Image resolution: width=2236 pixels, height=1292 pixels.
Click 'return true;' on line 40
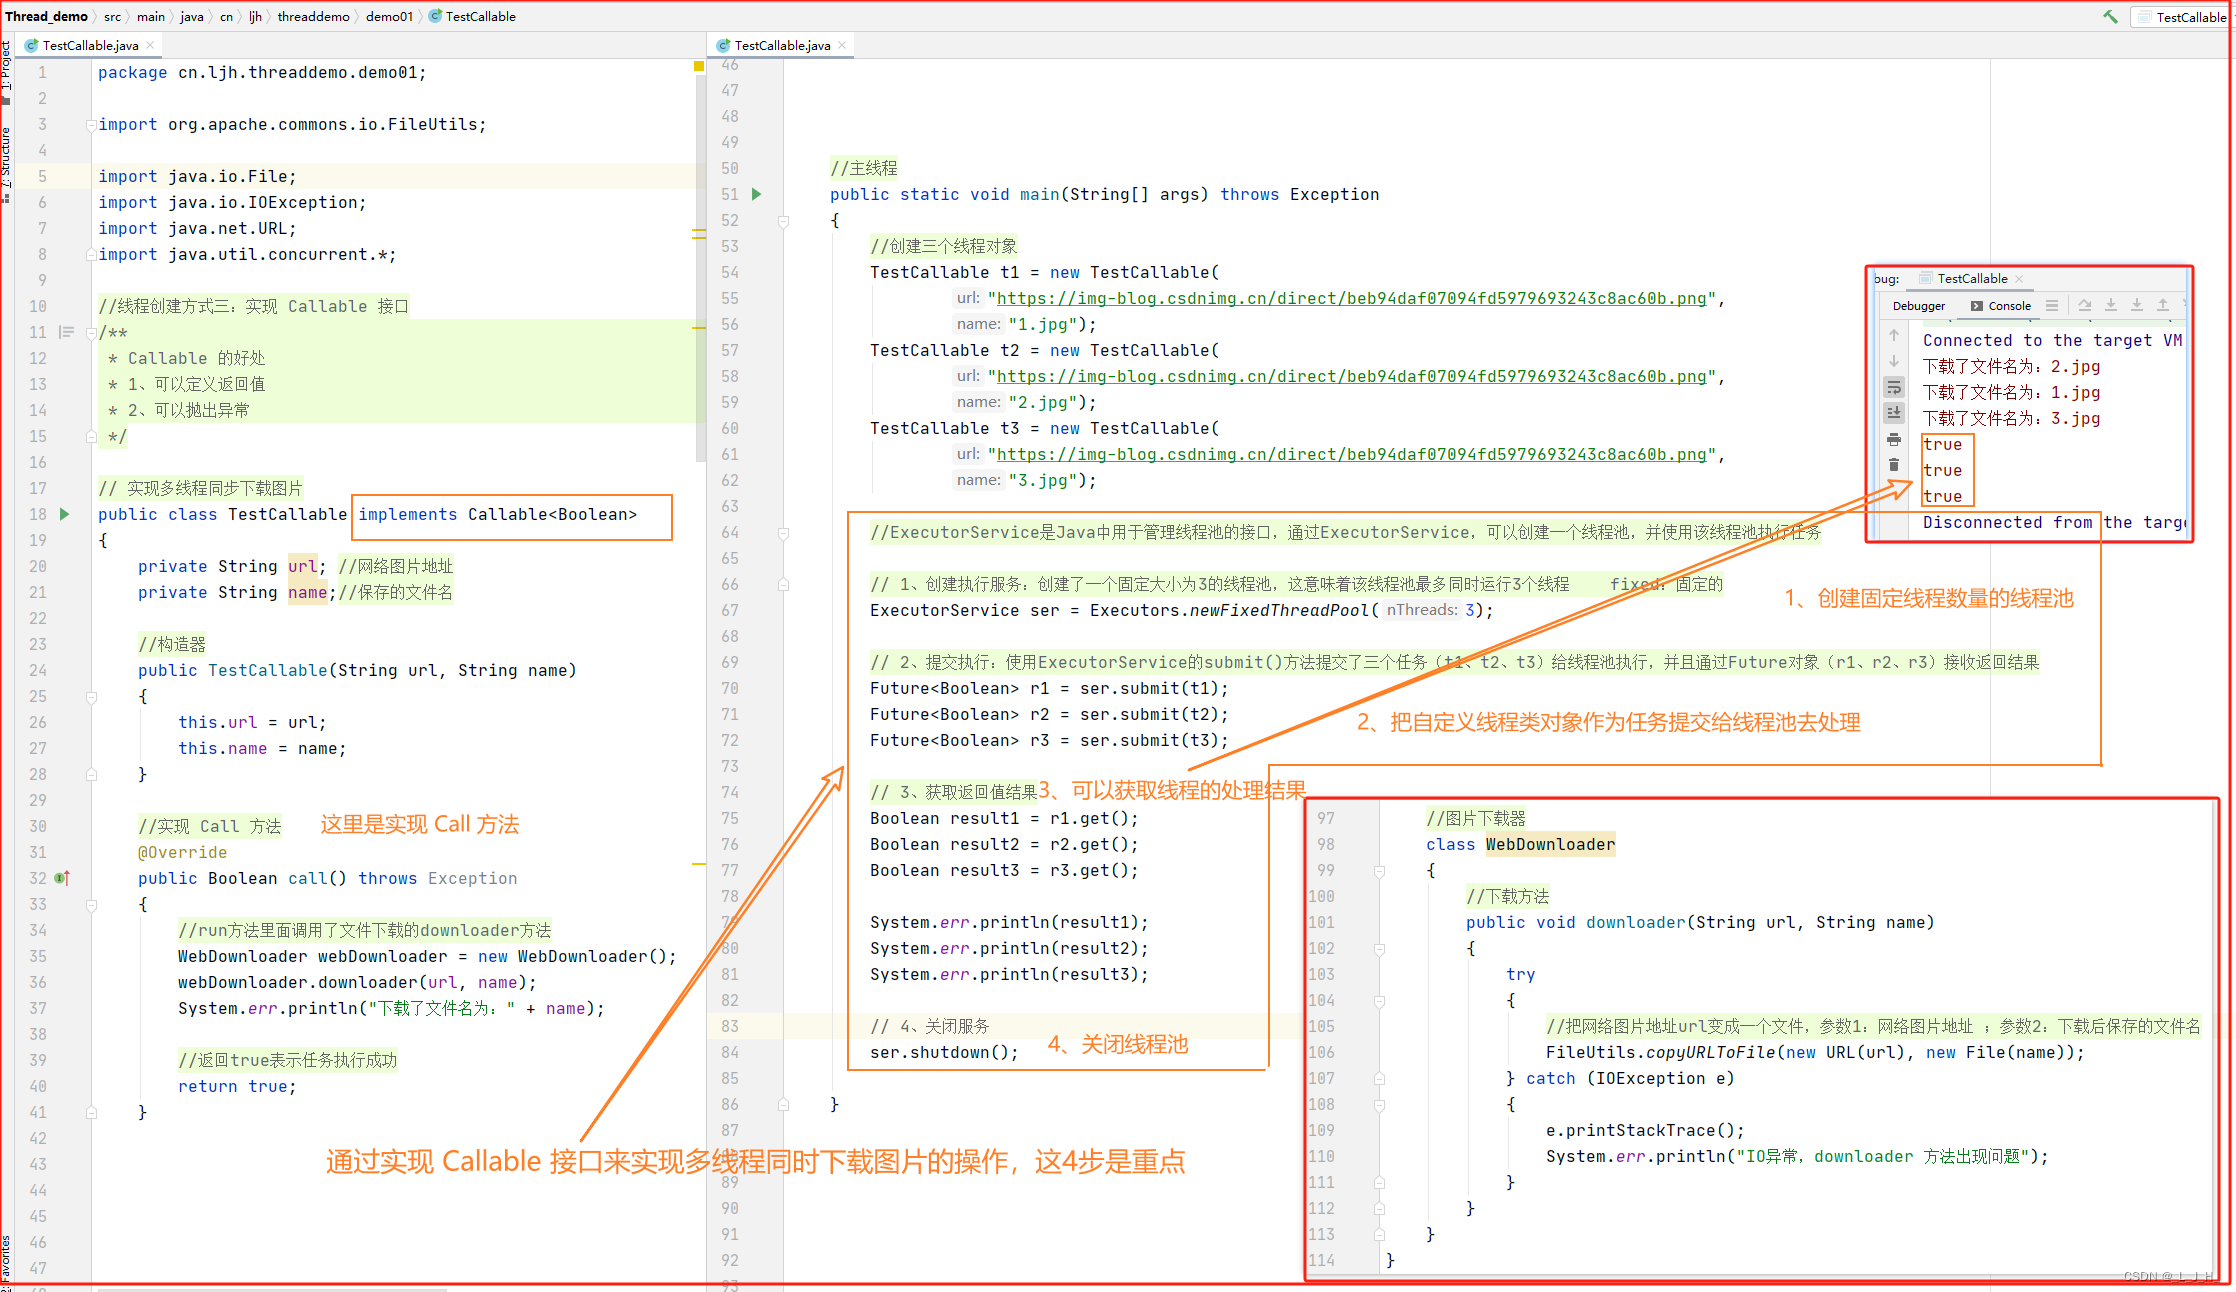(x=237, y=1086)
